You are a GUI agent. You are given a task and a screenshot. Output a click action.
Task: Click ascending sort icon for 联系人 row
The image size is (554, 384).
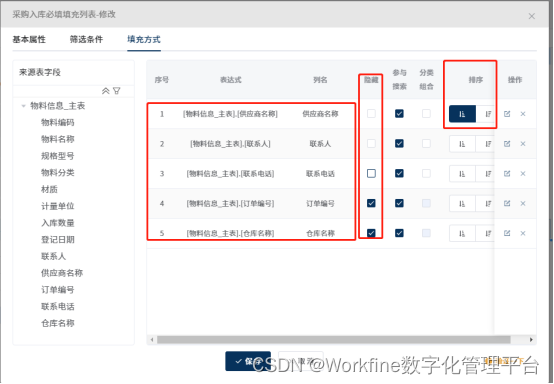coord(462,144)
